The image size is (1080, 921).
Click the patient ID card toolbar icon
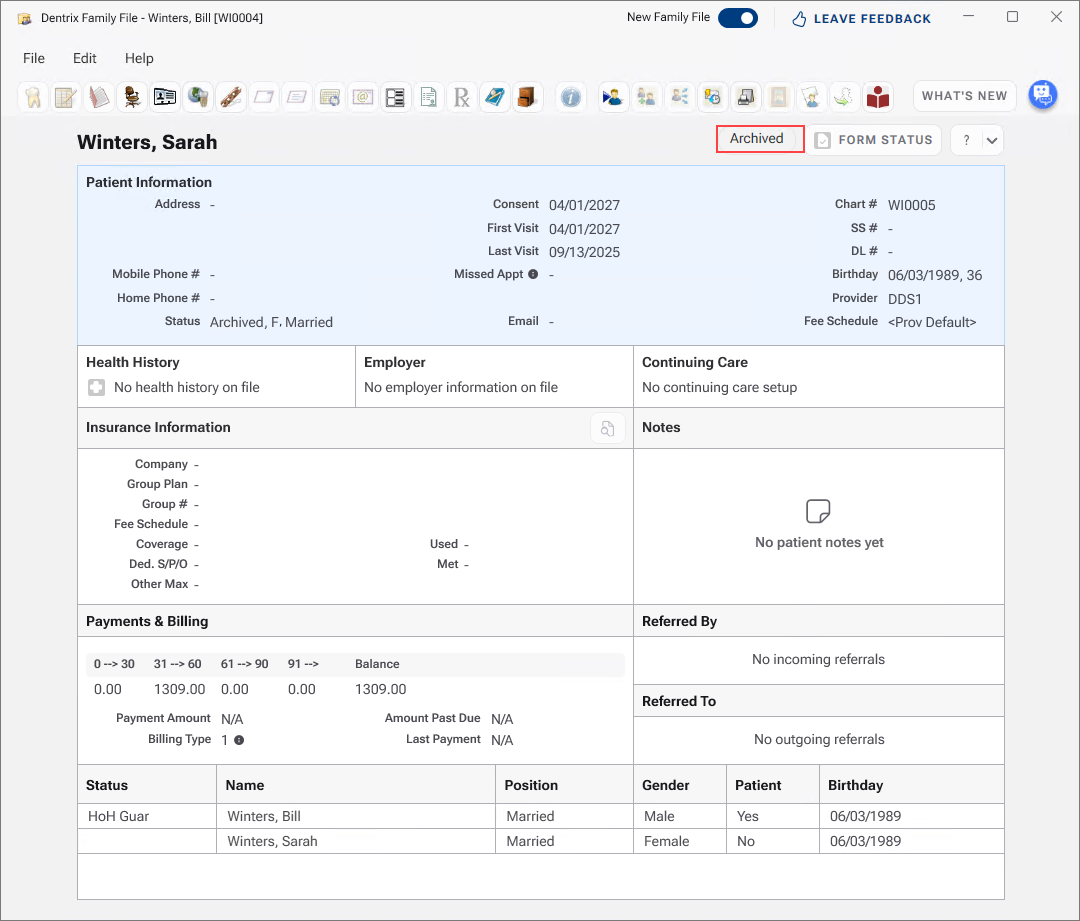pos(165,97)
